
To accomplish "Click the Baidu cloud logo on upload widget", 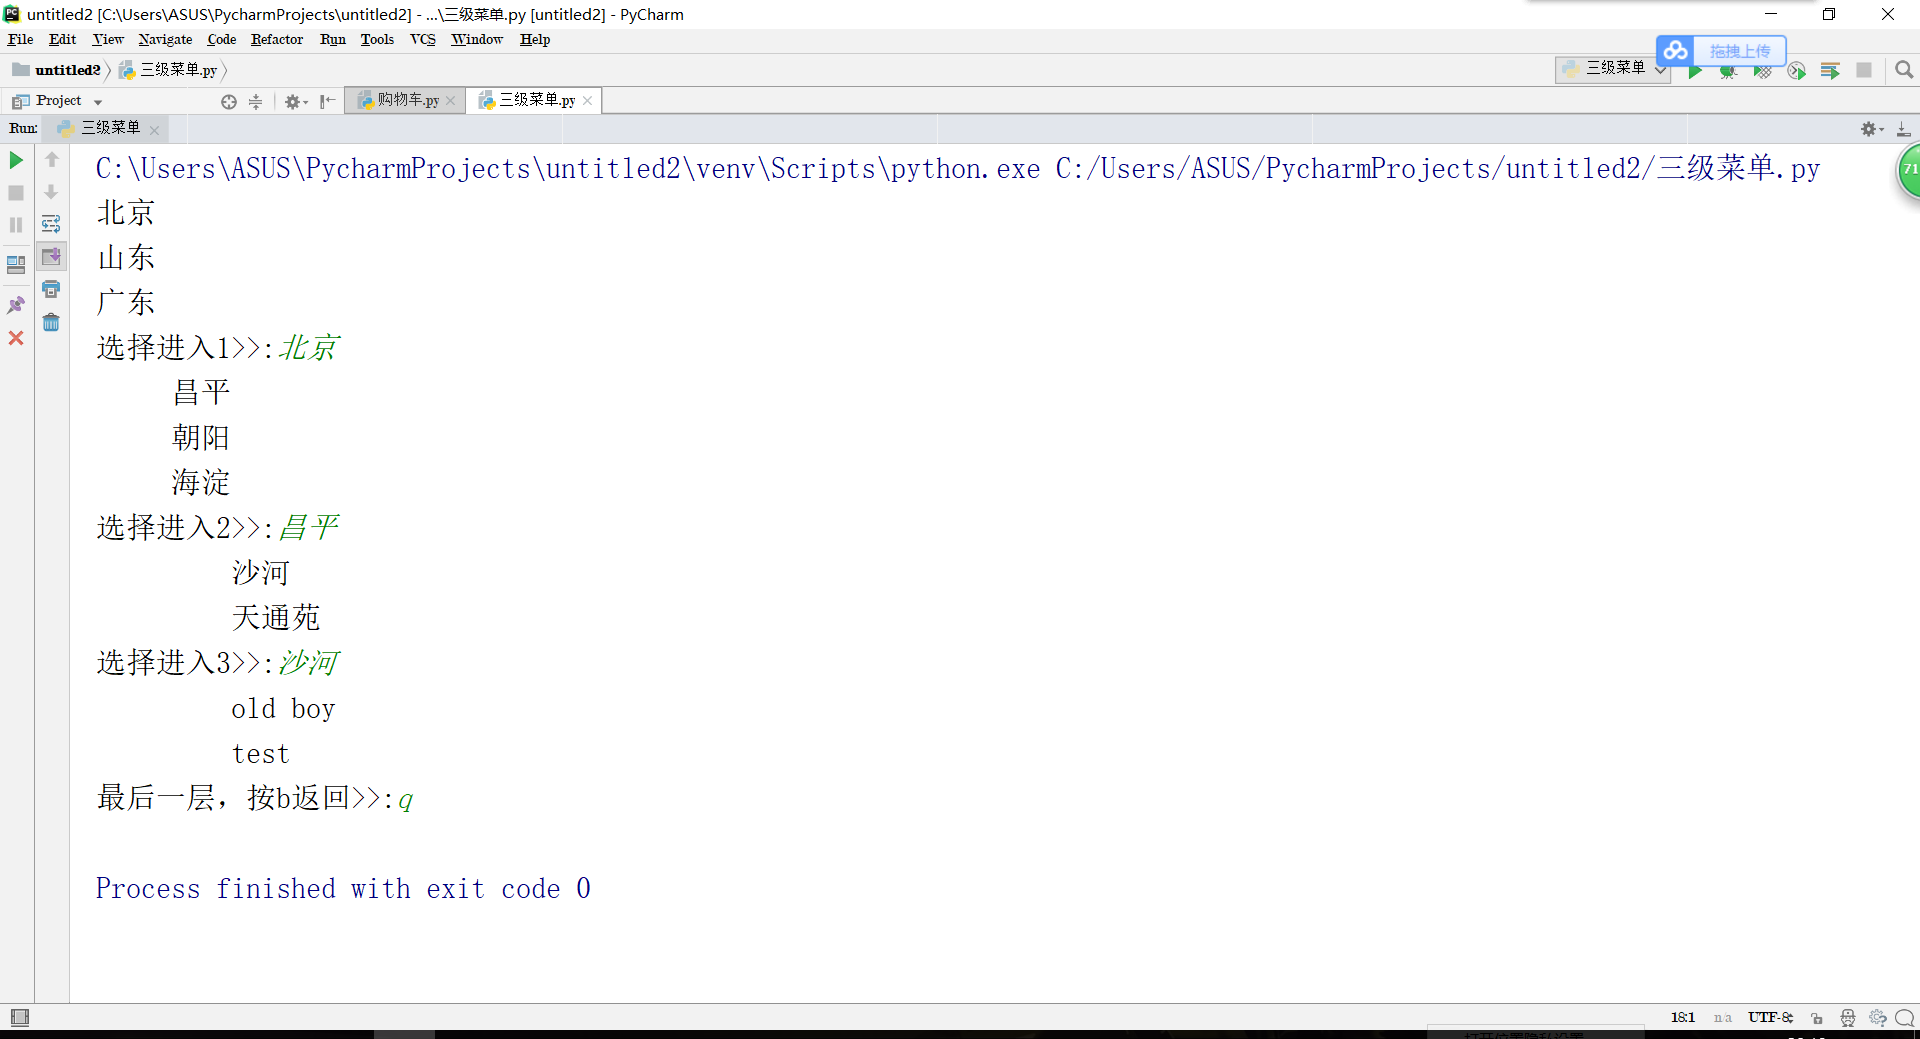I will coord(1675,50).
